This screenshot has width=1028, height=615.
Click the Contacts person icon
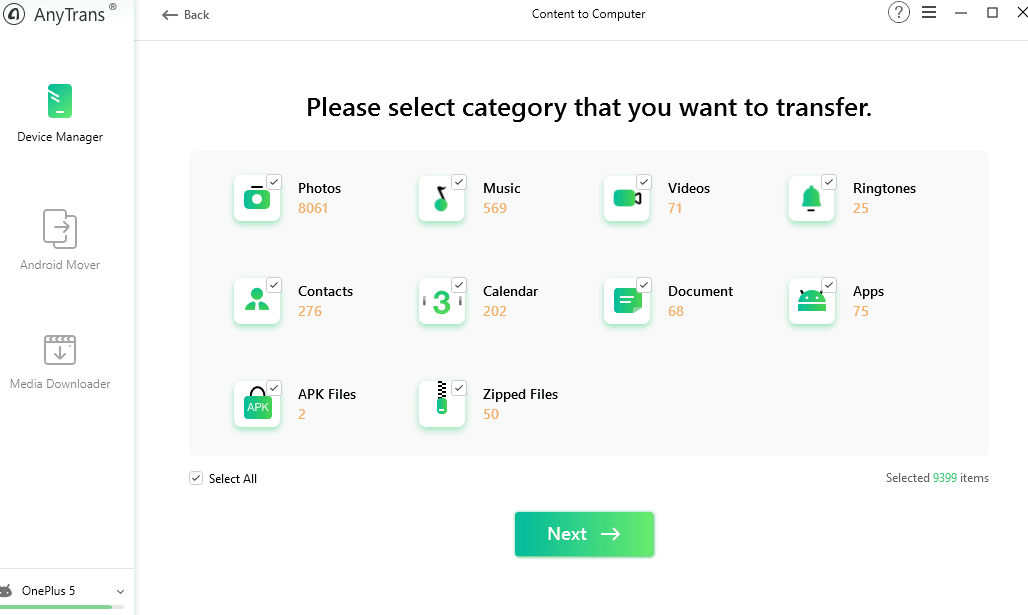pos(257,302)
